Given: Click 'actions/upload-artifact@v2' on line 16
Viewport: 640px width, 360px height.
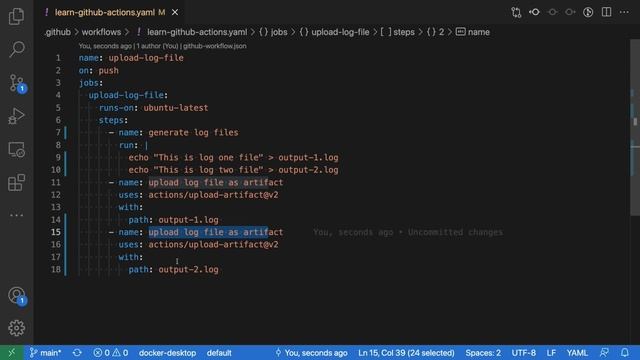Looking at the screenshot, I should tap(213, 244).
